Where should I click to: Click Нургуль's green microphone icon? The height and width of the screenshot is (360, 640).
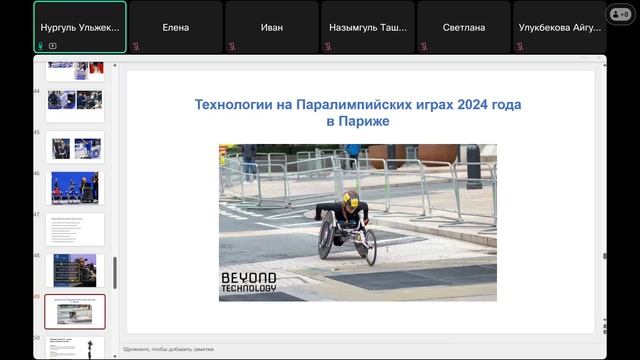40,46
